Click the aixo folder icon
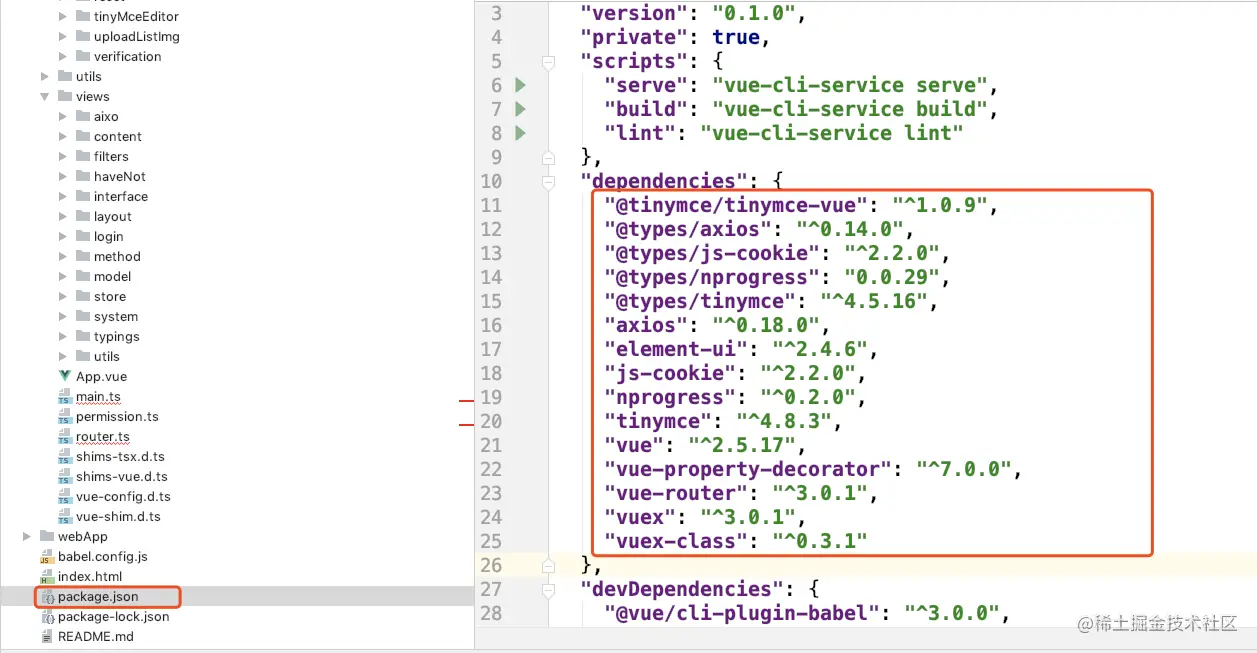The image size is (1257, 653). (83, 116)
